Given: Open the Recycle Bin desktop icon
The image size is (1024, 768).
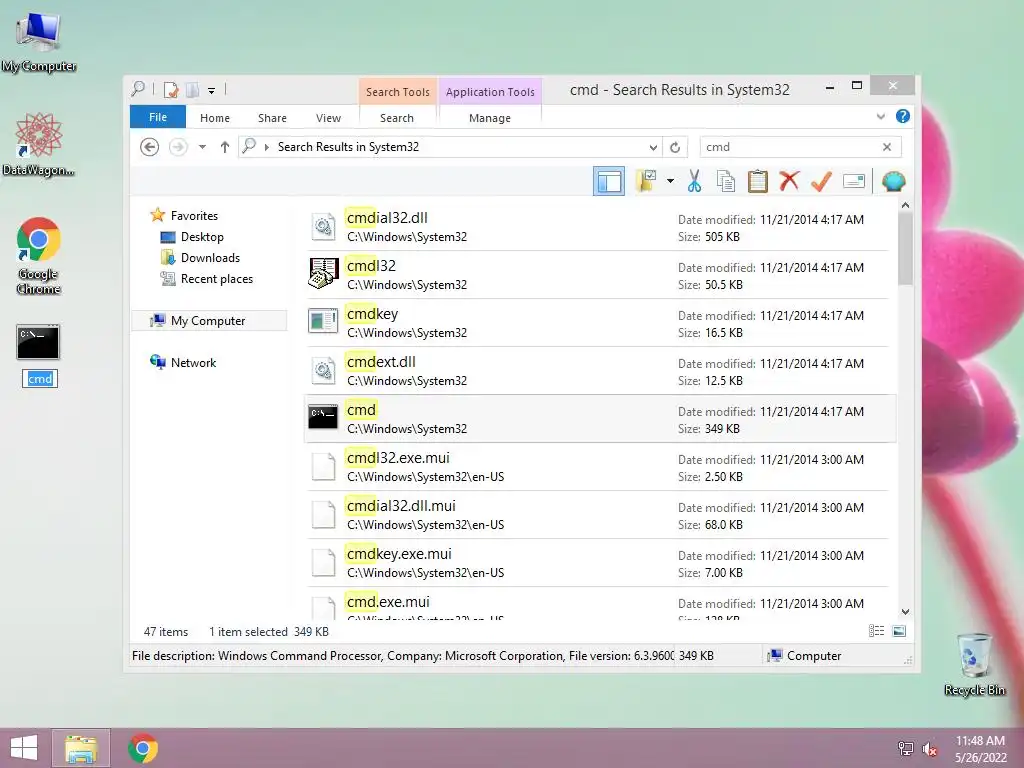Looking at the screenshot, I should point(974,664).
